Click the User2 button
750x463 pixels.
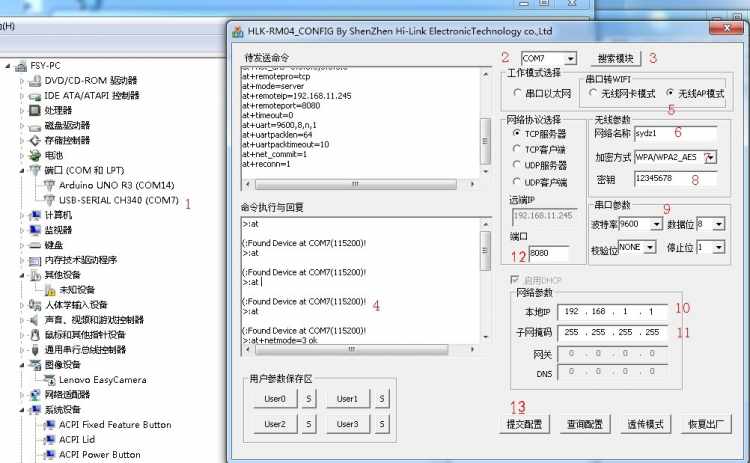275,424
